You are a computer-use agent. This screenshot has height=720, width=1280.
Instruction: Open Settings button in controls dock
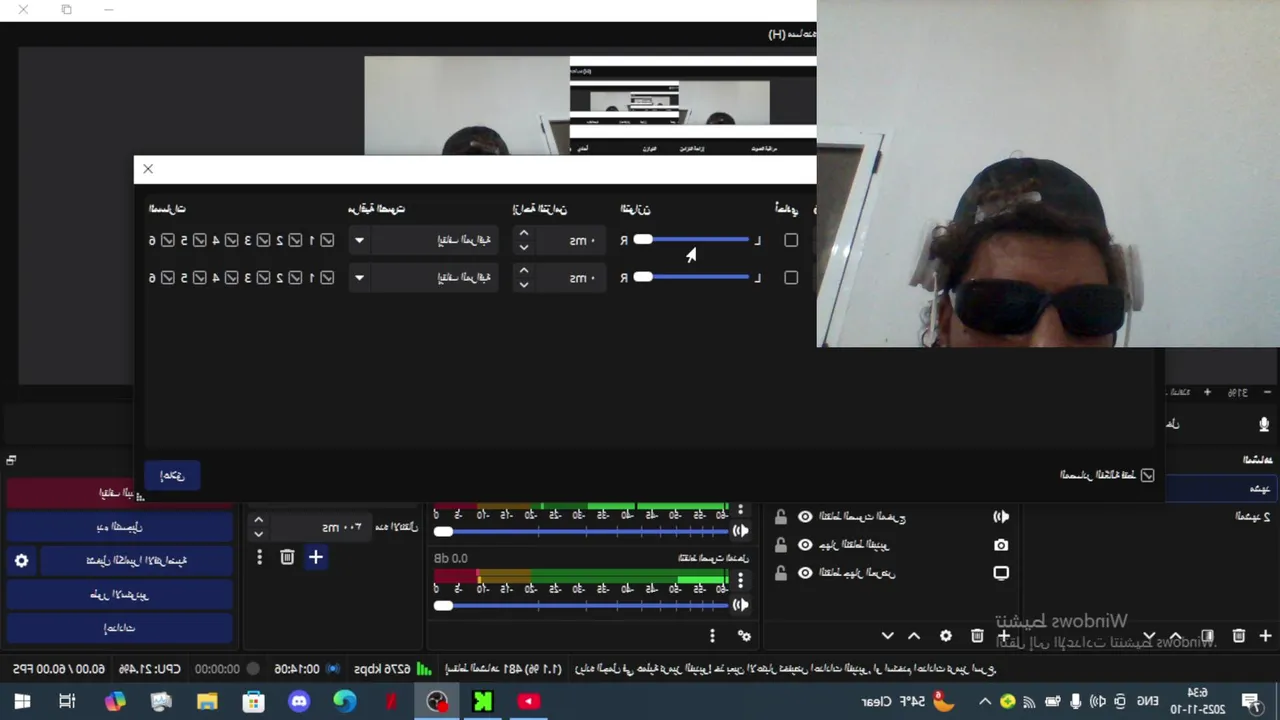(121, 628)
